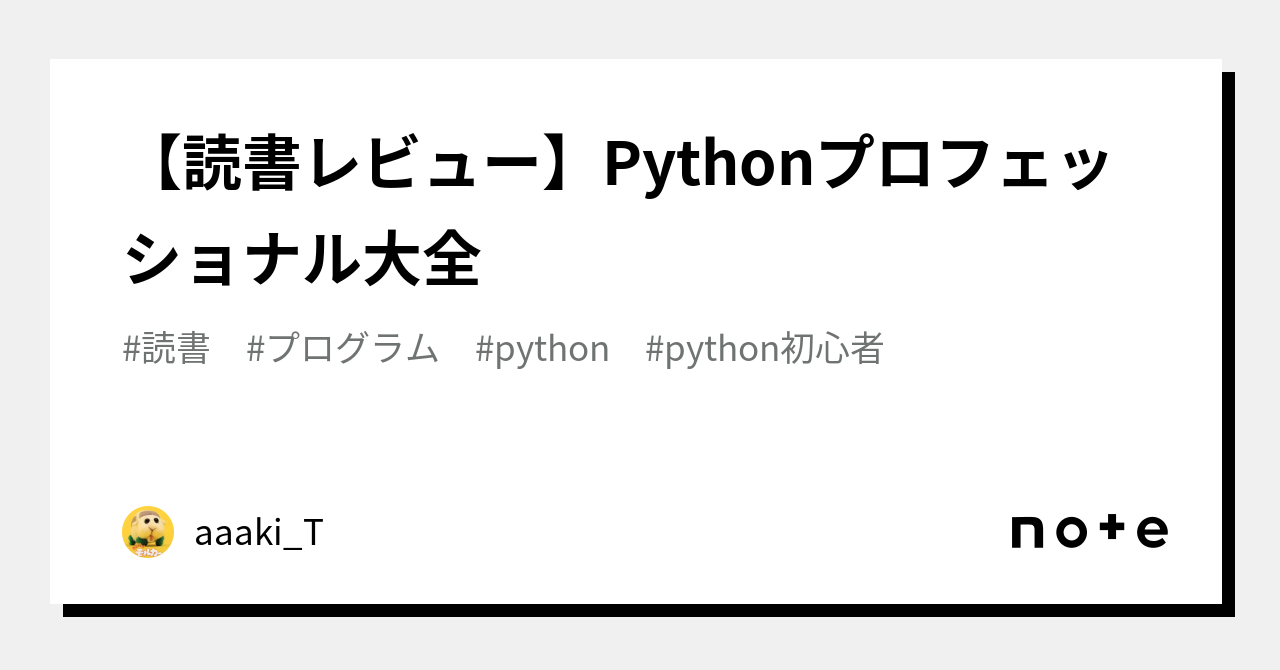Click the word Python in the title

click(709, 166)
